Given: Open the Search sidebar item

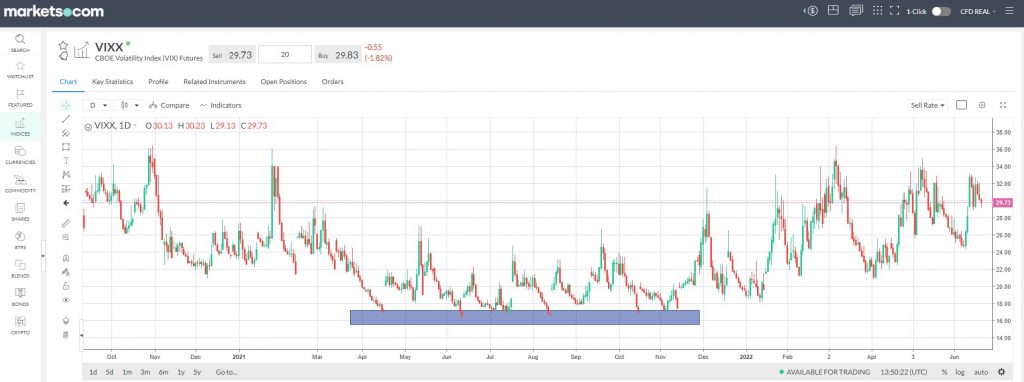Looking at the screenshot, I should pos(20,42).
